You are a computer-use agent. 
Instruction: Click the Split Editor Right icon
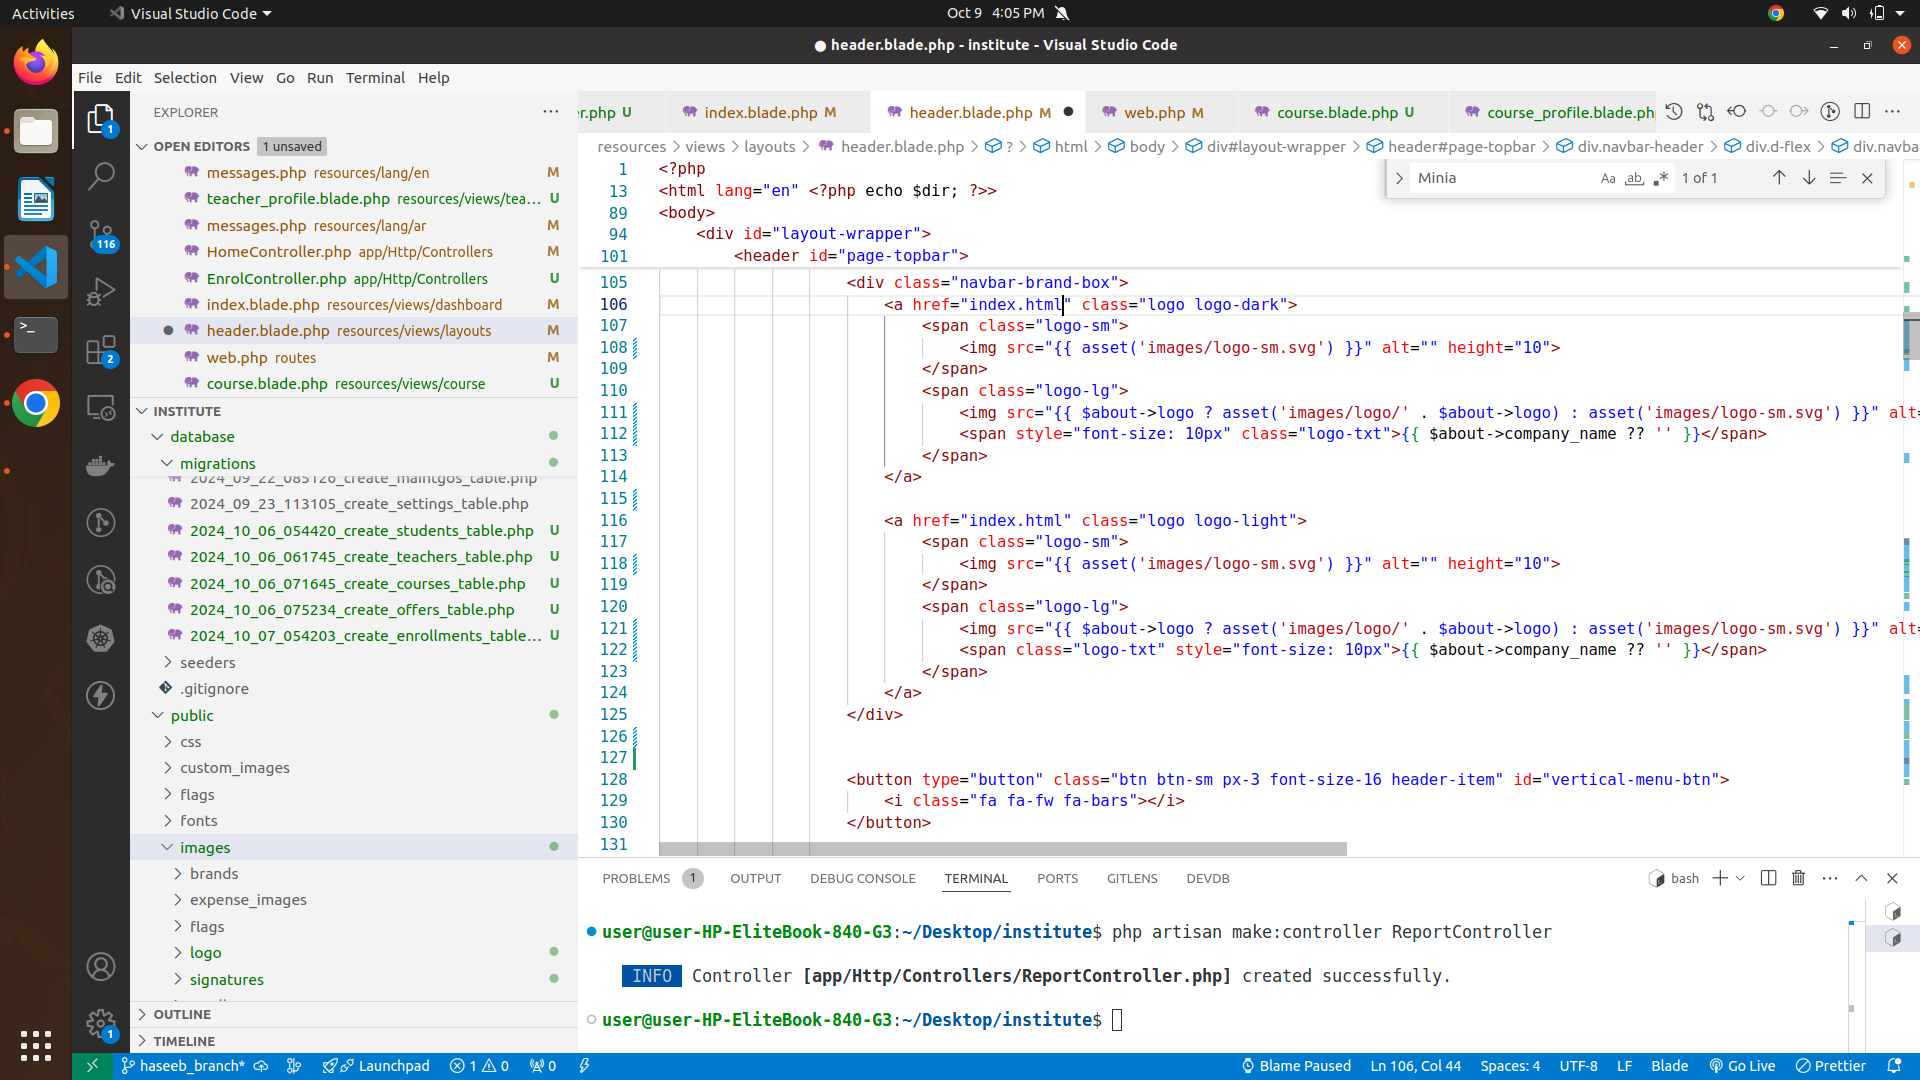tap(1861, 112)
